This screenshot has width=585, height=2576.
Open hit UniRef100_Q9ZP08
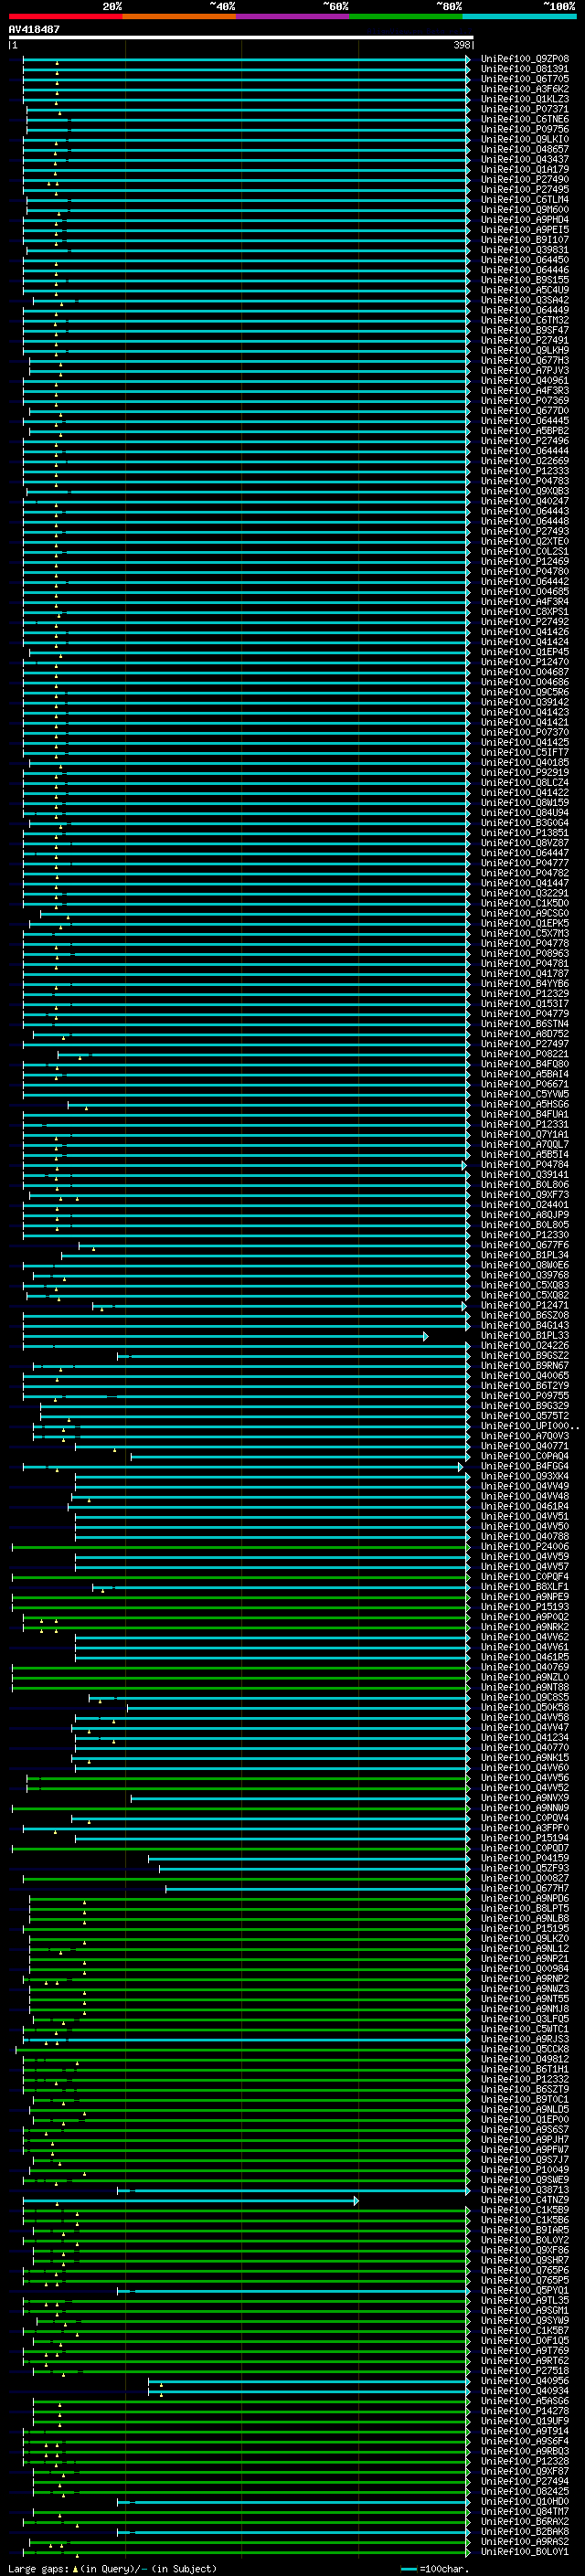click(524, 59)
